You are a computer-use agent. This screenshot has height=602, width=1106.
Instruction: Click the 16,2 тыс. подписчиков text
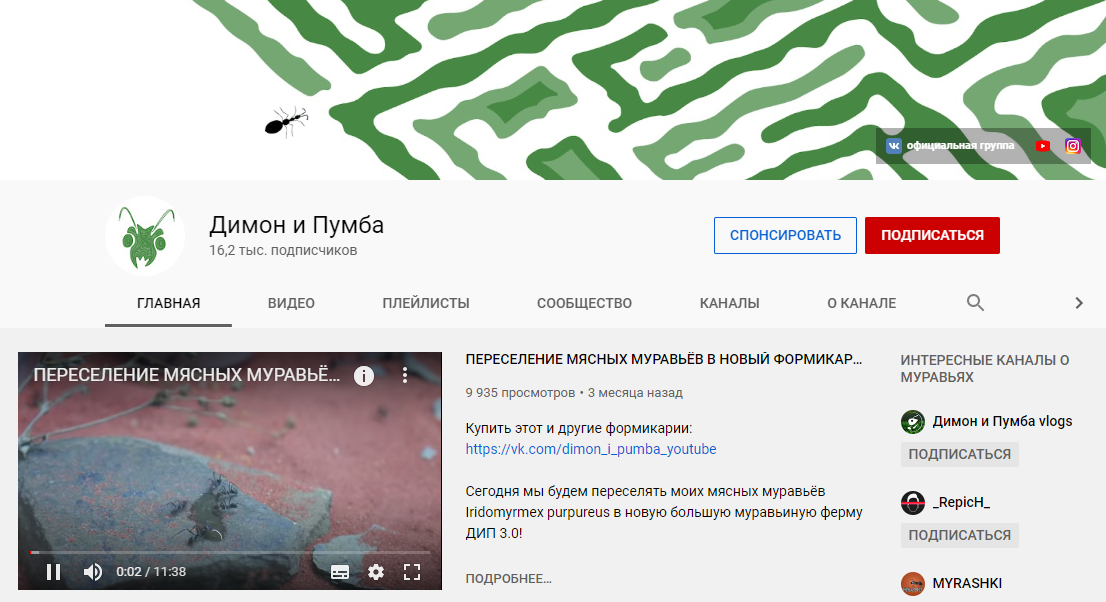tap(283, 251)
